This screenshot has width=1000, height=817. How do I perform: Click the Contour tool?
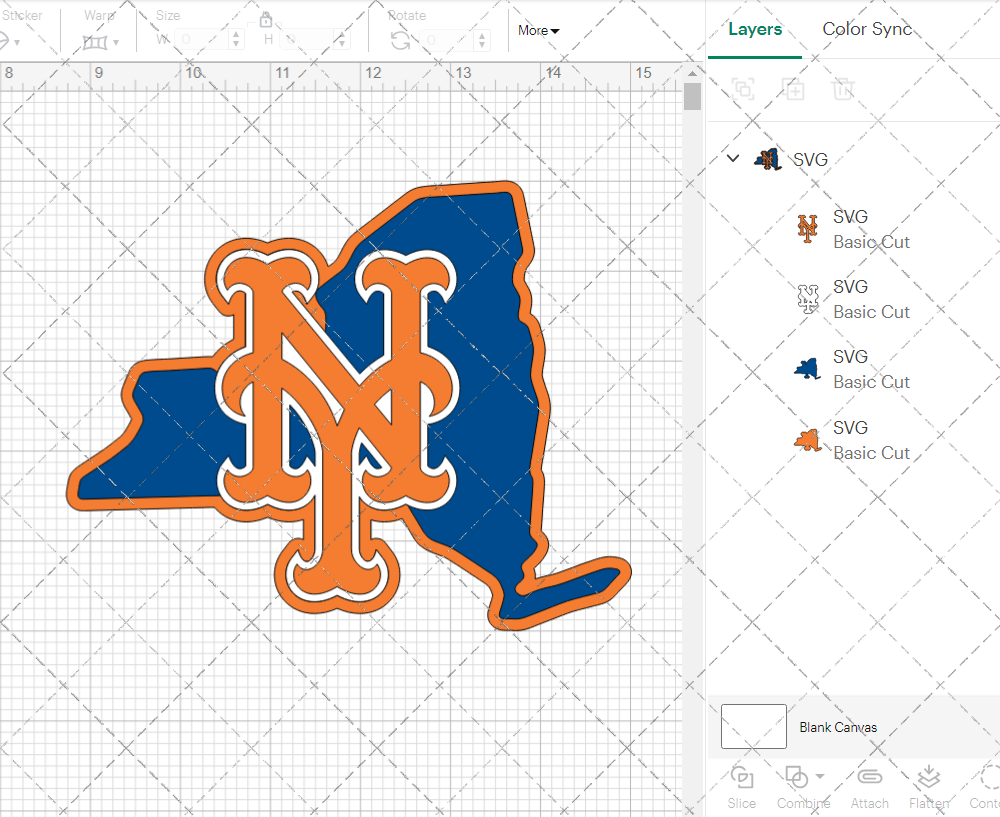986,787
